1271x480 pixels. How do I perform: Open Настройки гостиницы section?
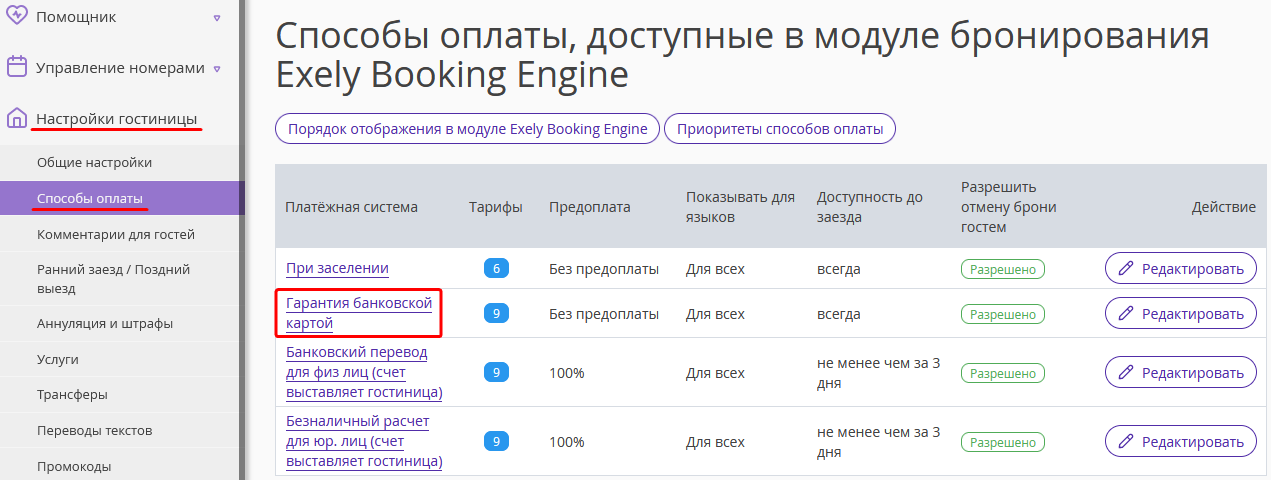[x=116, y=119]
